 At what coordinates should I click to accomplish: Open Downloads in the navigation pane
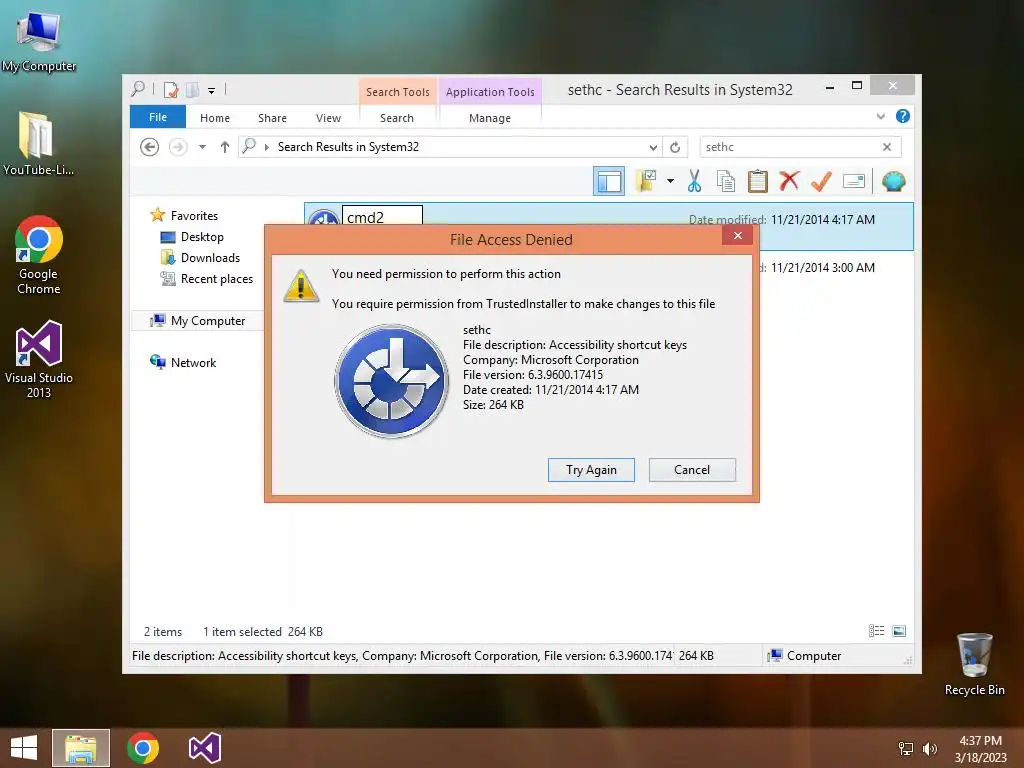(210, 257)
